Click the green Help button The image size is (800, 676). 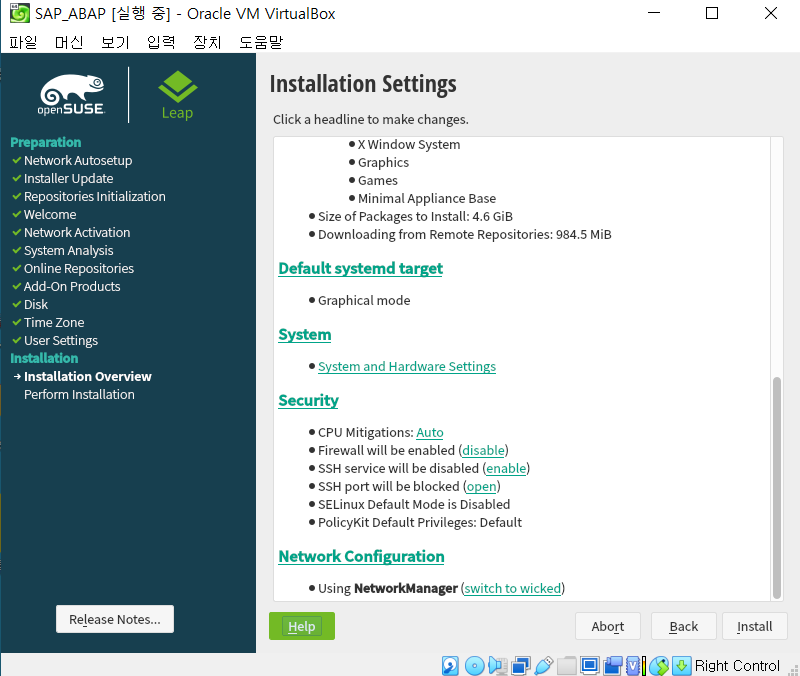tap(302, 626)
